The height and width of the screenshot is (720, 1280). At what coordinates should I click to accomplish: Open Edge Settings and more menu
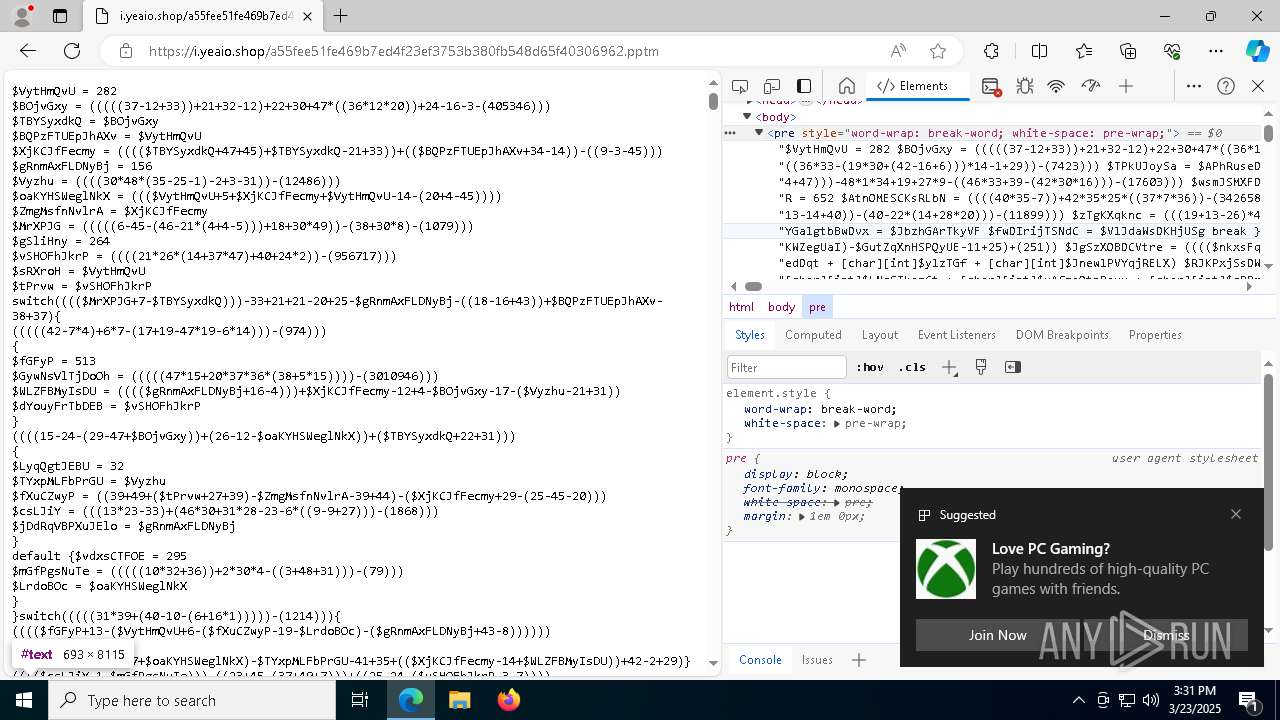(x=1216, y=51)
